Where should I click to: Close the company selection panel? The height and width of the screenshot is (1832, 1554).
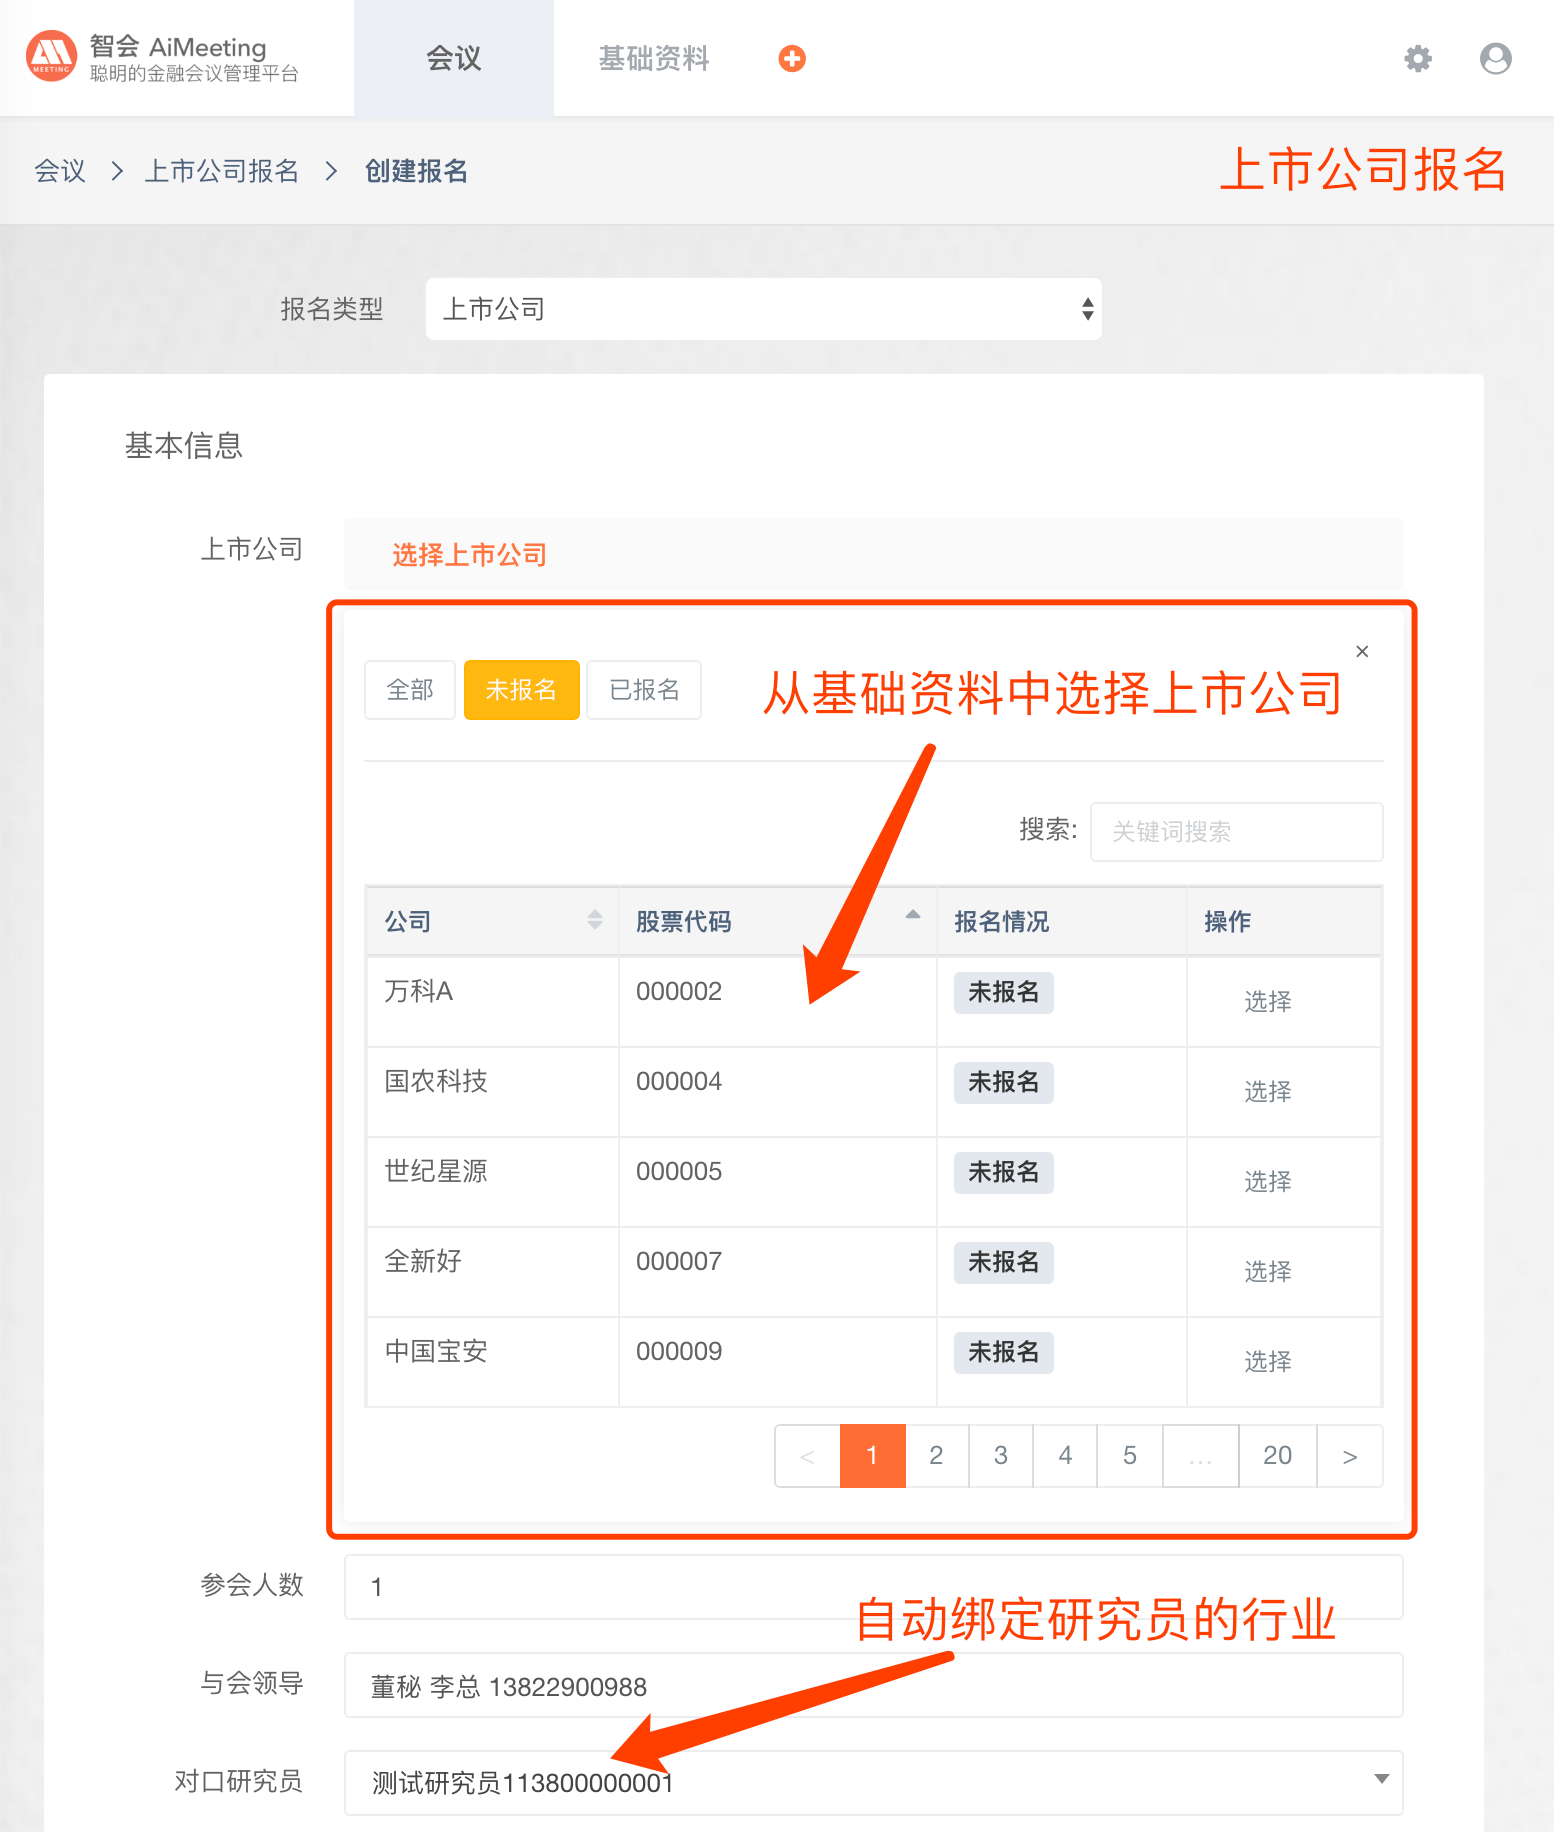(1362, 652)
